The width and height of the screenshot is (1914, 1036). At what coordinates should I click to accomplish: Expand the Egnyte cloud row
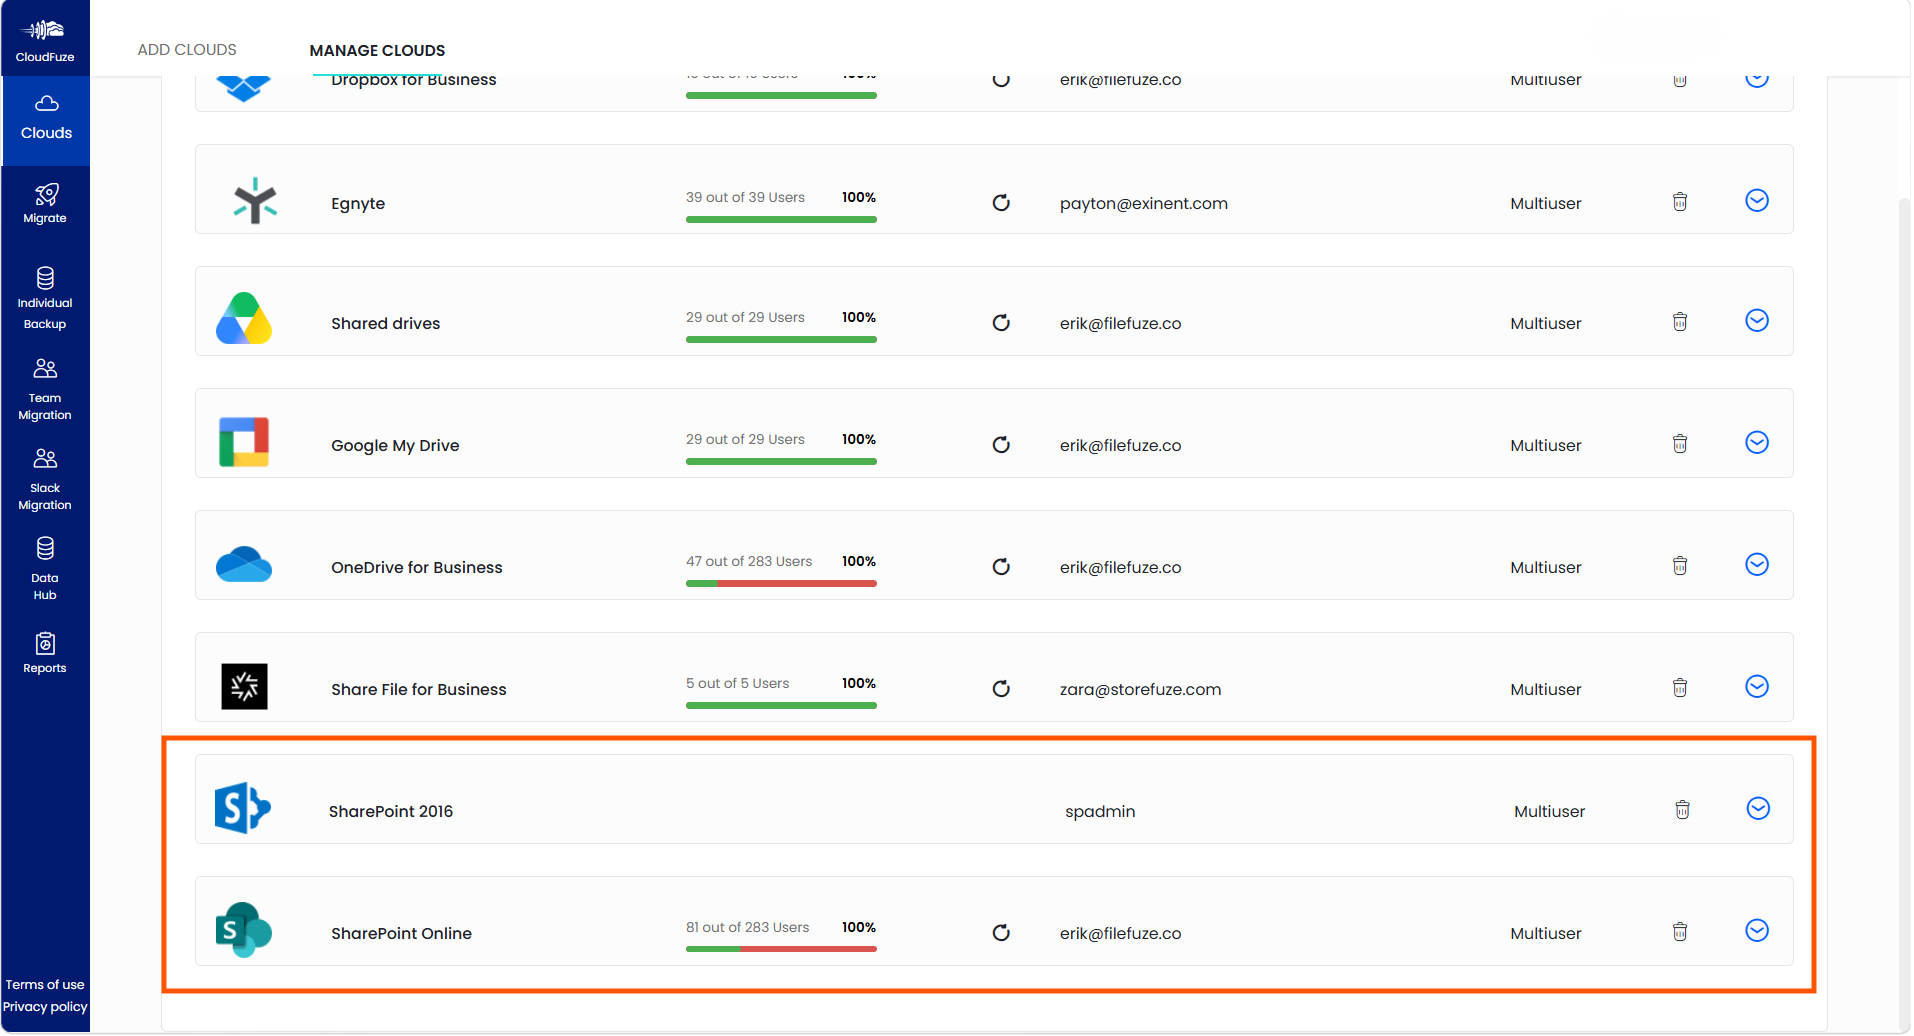[1757, 201]
